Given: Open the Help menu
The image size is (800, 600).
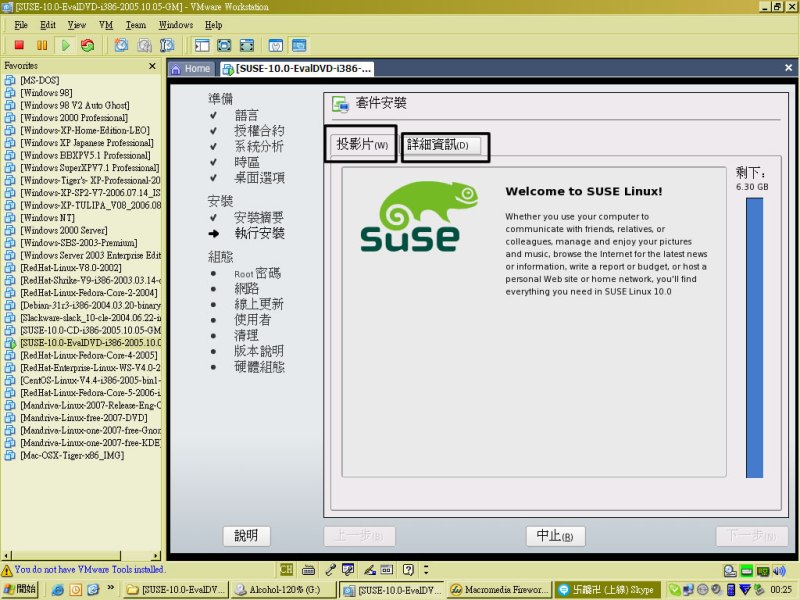Looking at the screenshot, I should point(213,25).
